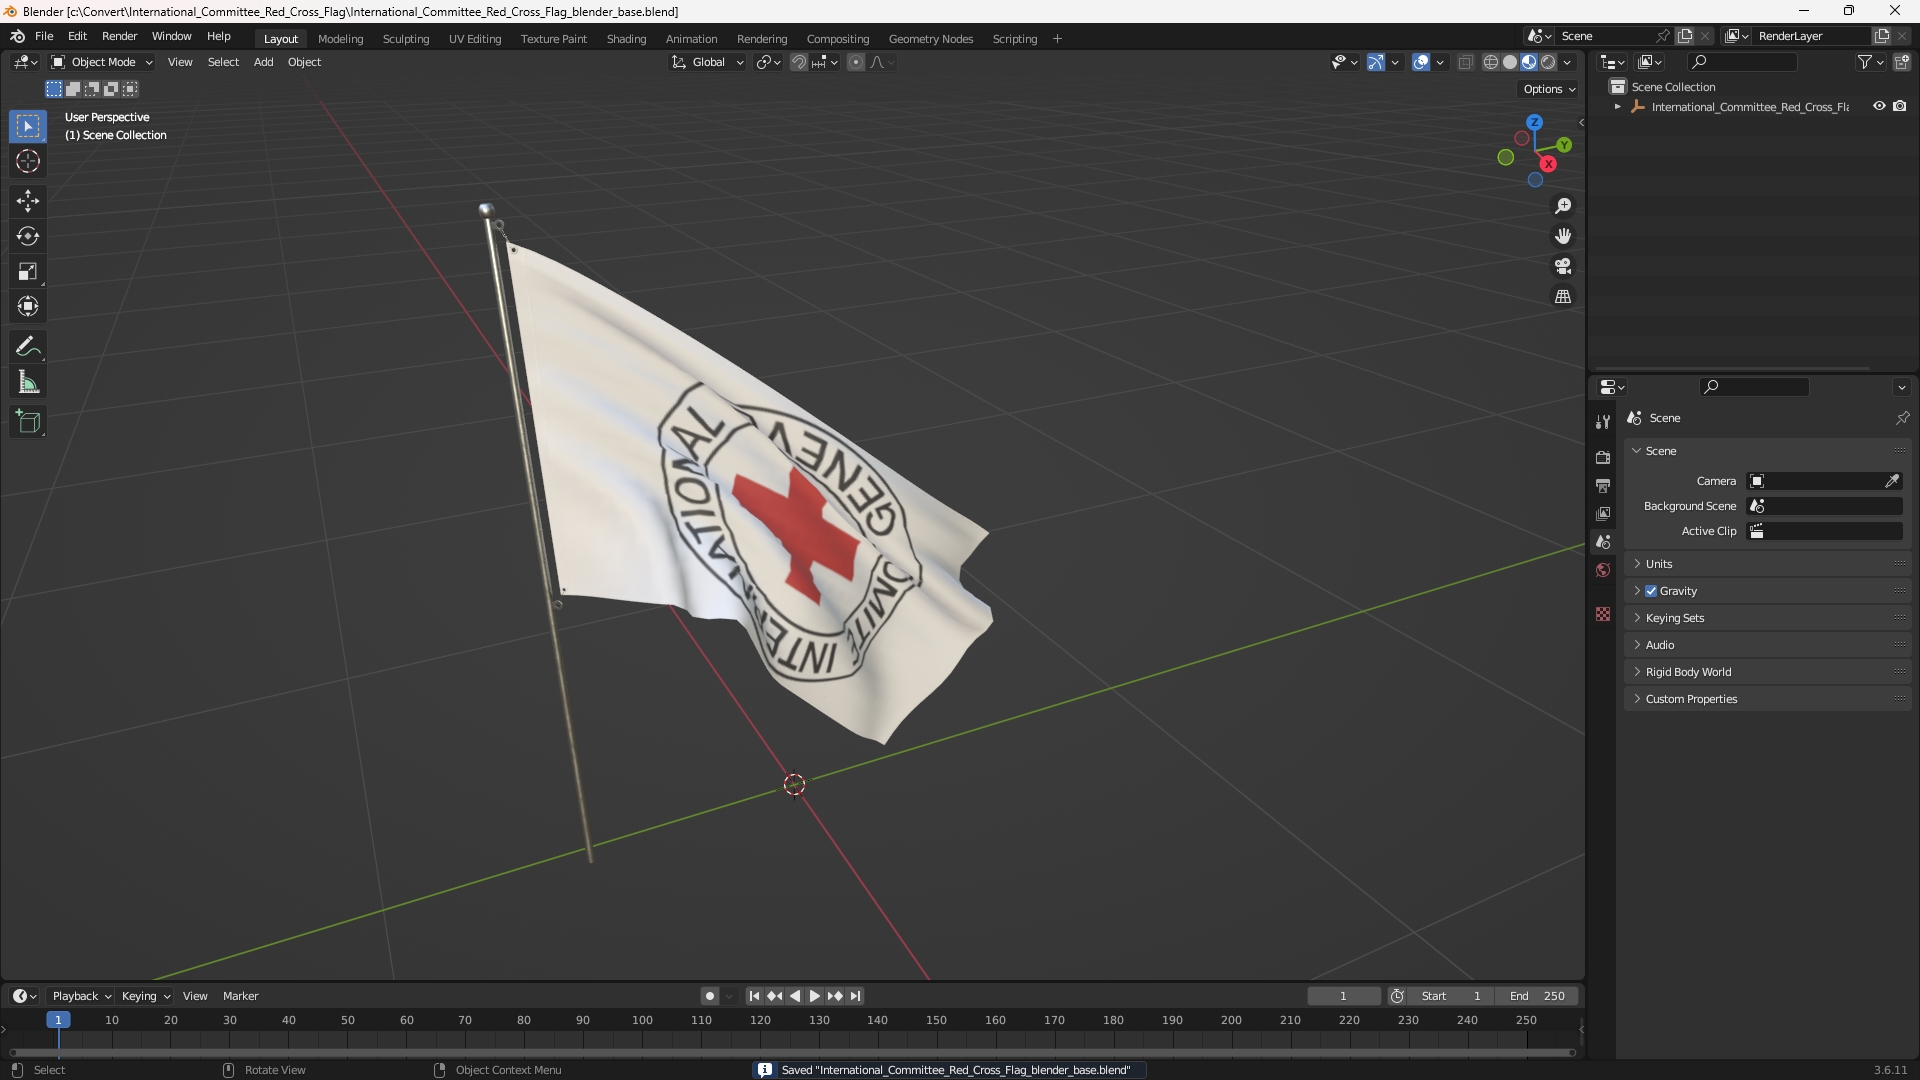The image size is (1920, 1080).
Task: Open the Texture properties tab
Action: [x=1603, y=614]
